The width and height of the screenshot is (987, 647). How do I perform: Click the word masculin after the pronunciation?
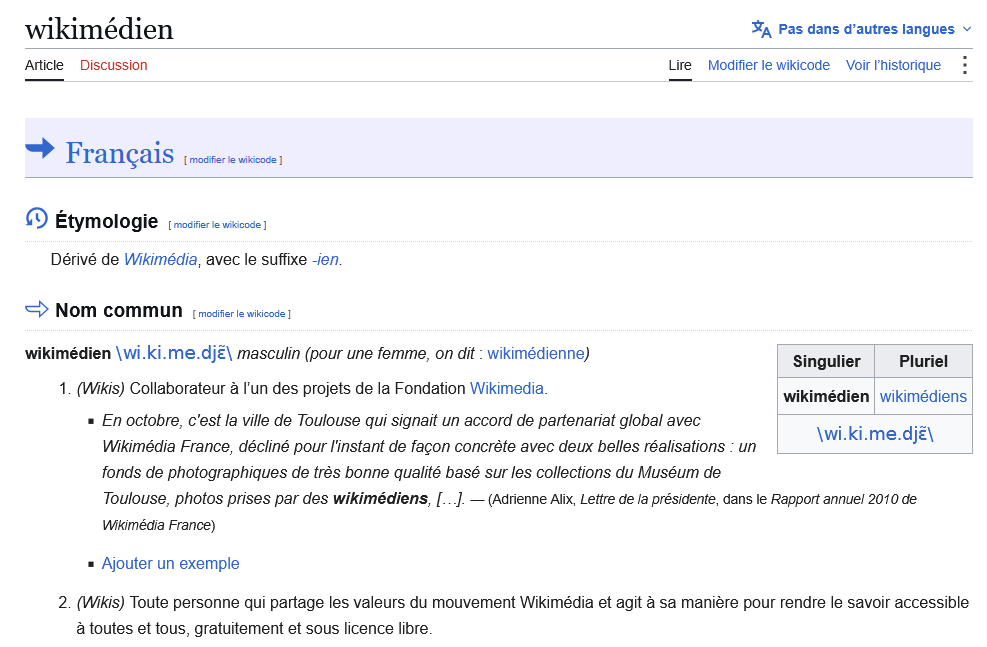pos(269,353)
